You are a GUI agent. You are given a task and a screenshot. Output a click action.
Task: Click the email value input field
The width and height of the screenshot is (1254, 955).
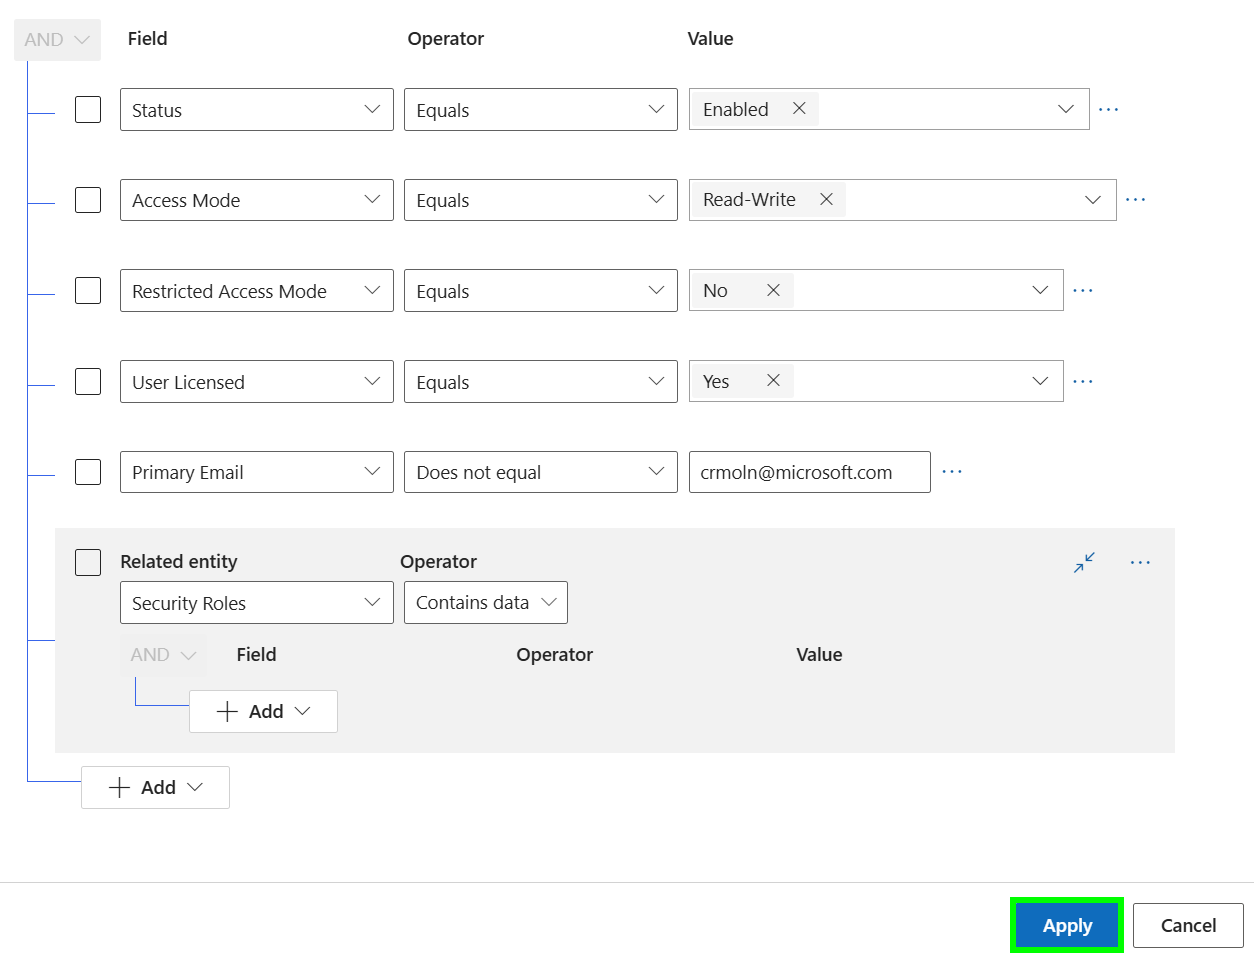pyautogui.click(x=808, y=472)
